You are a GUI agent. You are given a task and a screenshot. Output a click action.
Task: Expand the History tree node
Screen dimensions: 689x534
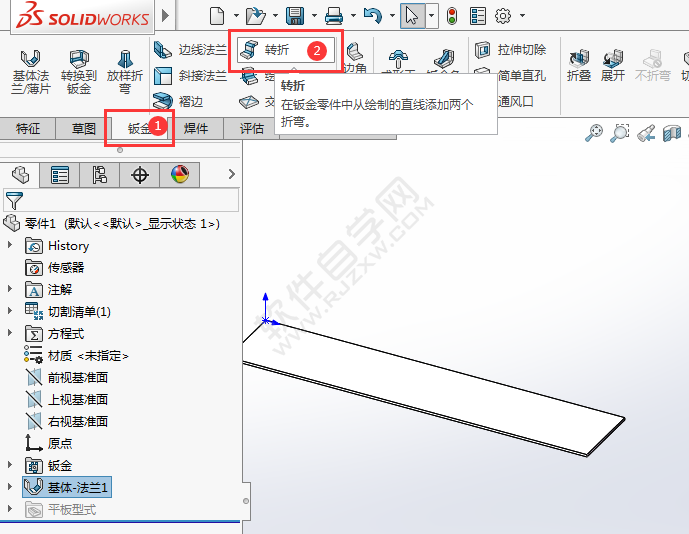coord(11,246)
